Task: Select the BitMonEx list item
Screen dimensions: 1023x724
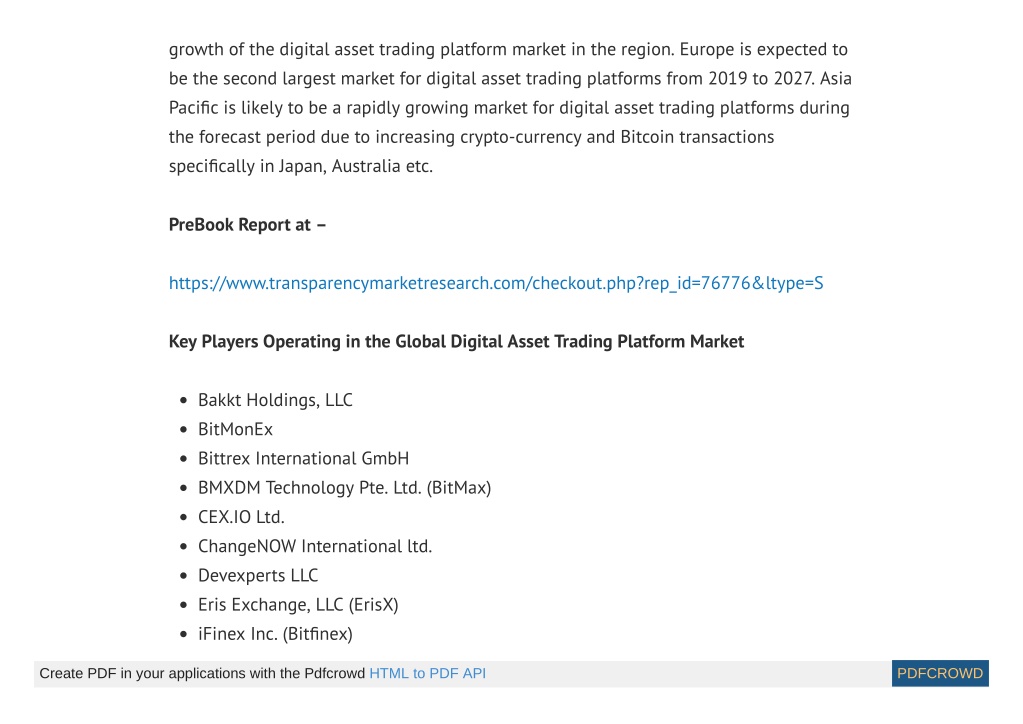Action: click(236, 429)
